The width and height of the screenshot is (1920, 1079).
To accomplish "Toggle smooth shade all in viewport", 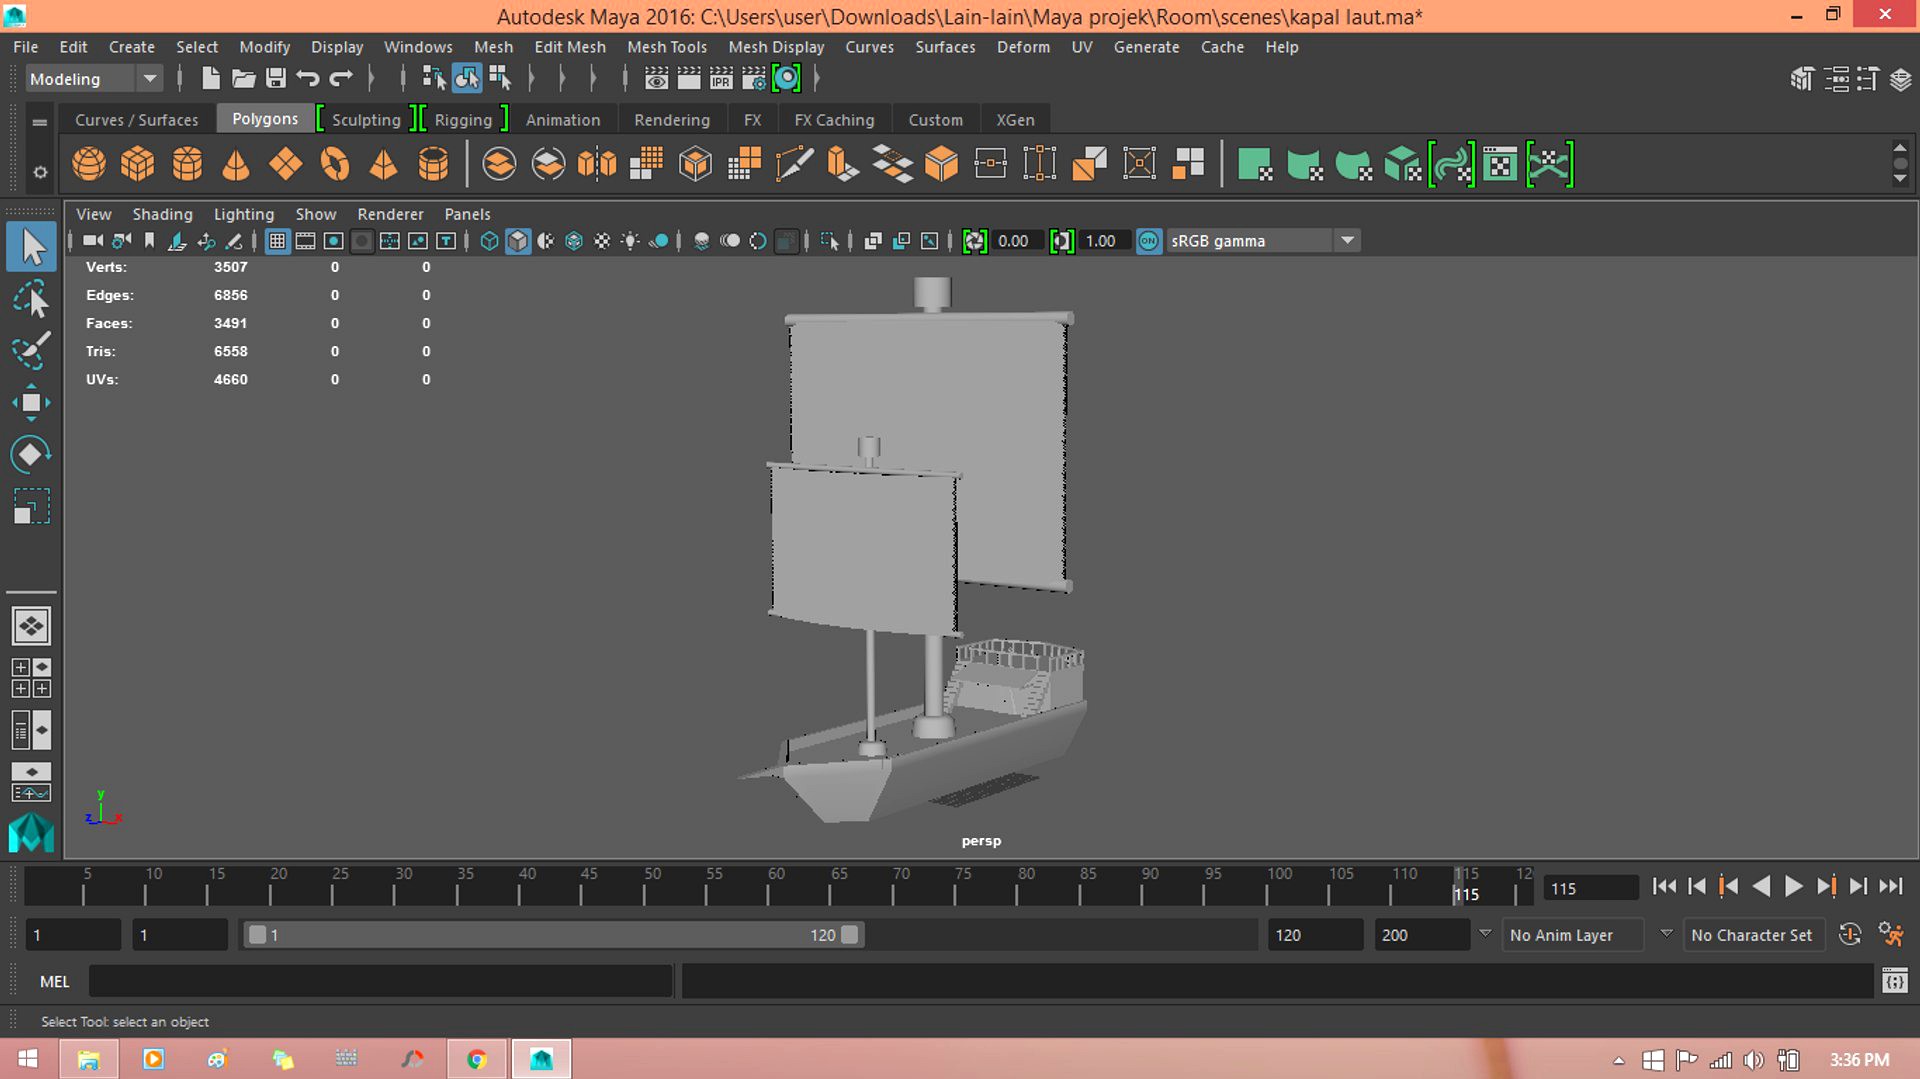I will [x=518, y=241].
